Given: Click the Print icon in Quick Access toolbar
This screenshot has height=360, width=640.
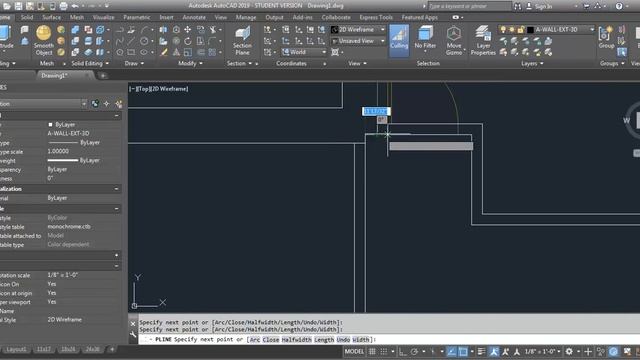Looking at the screenshot, I should 63,6.
